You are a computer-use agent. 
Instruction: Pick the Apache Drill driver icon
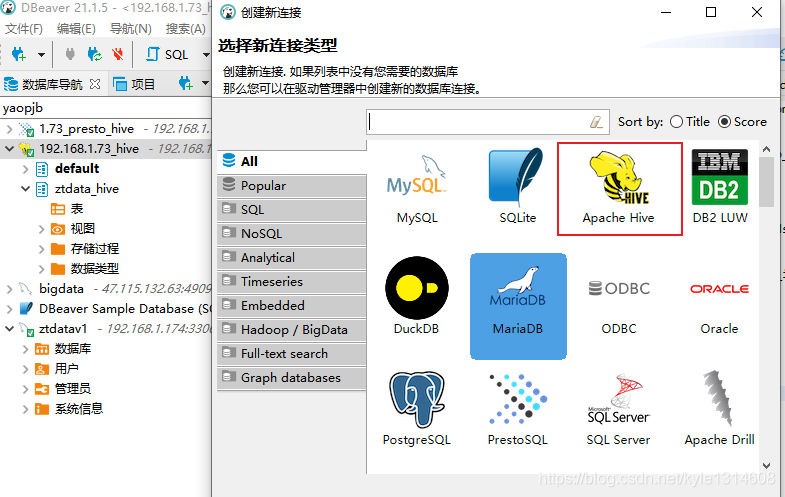click(x=719, y=398)
